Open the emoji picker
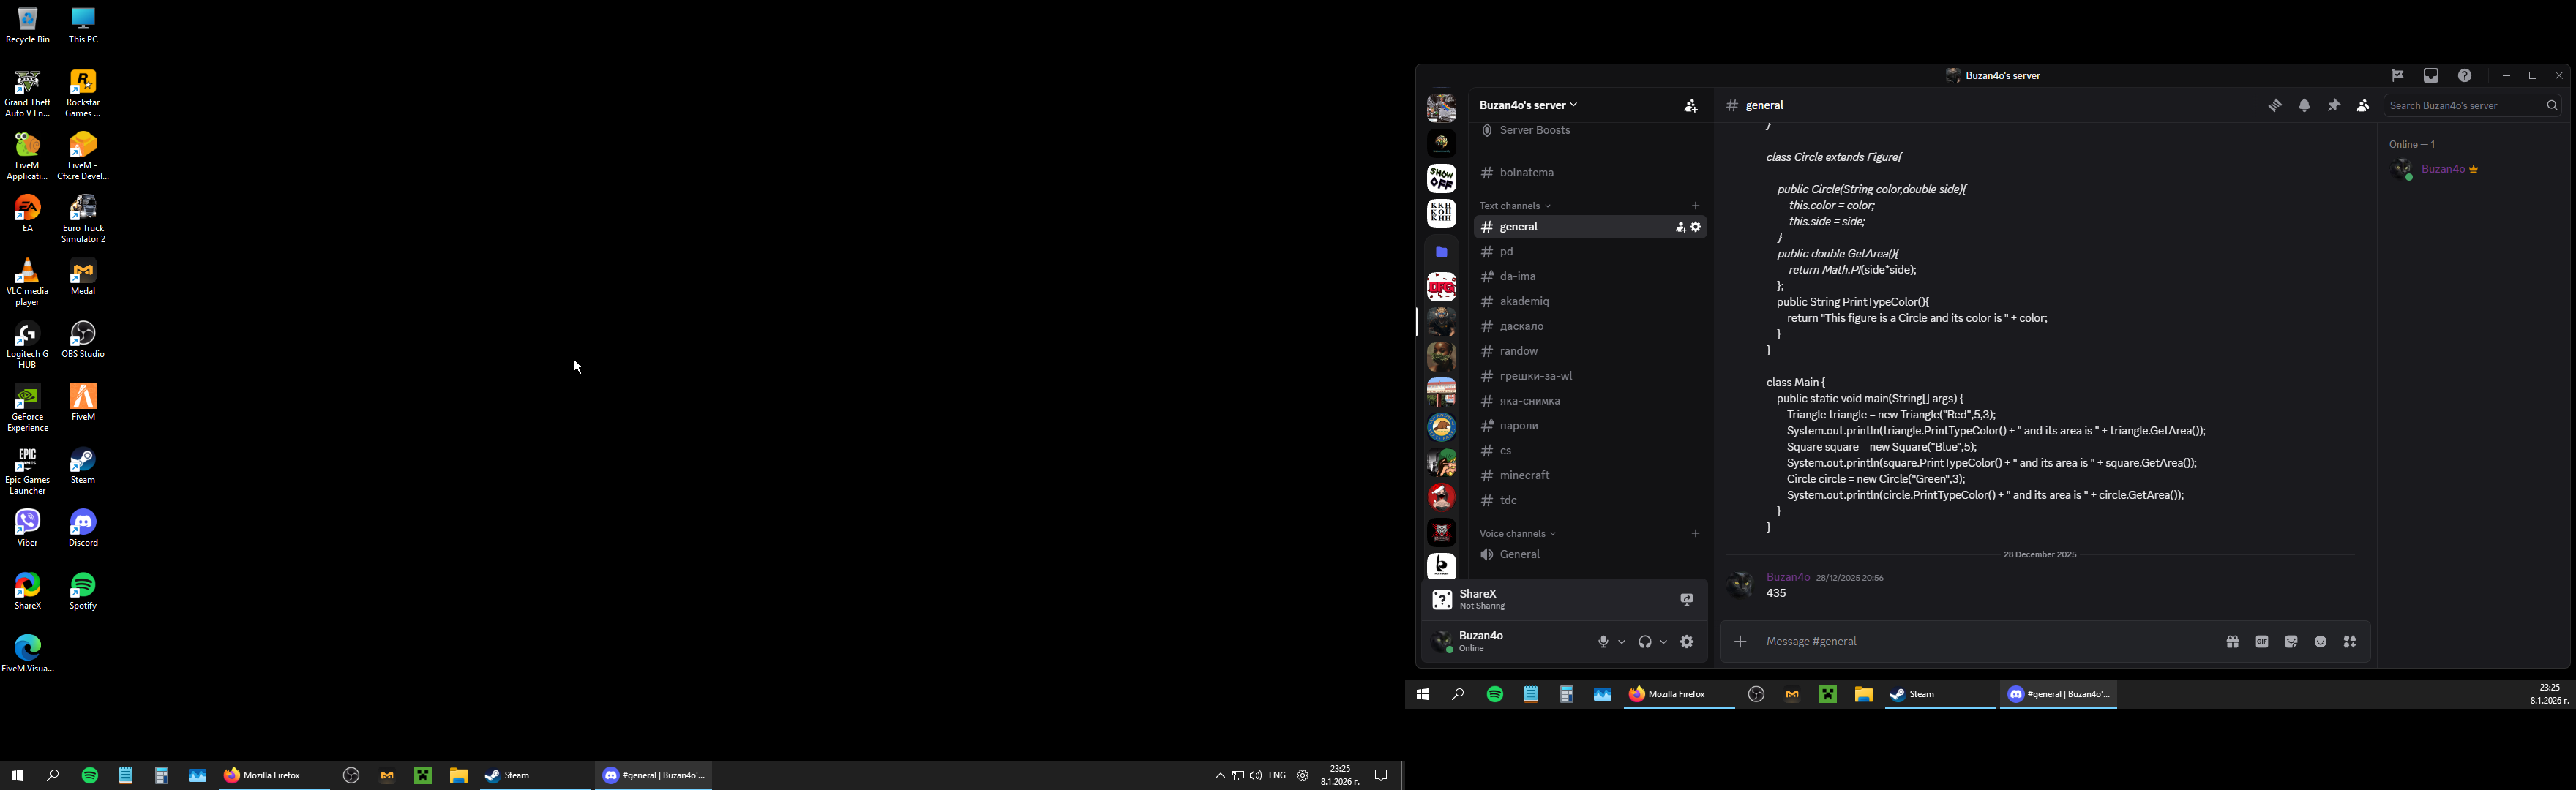Screen dimensions: 2576x790 click(2321, 642)
